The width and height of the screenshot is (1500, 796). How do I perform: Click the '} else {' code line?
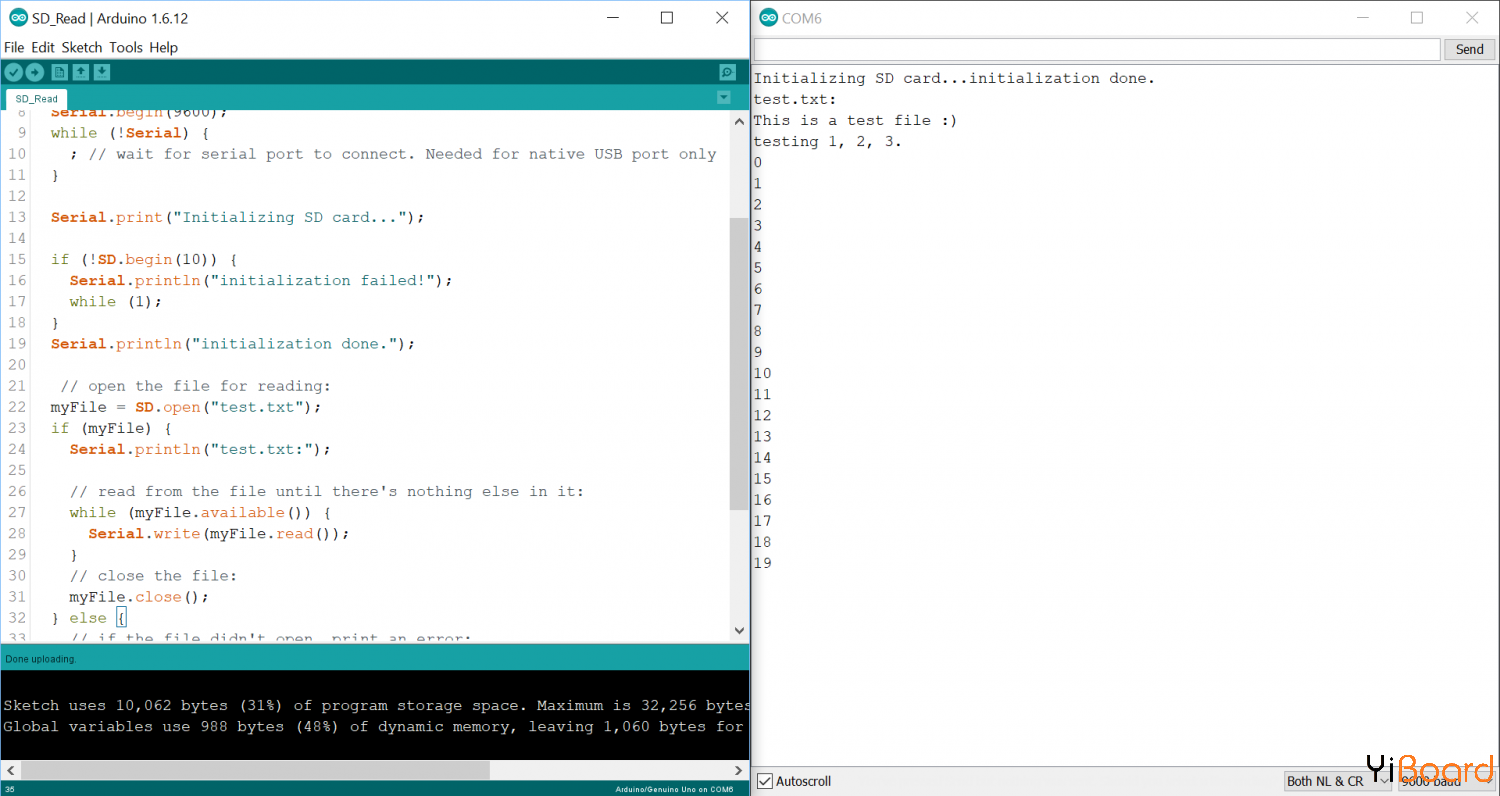pyautogui.click(x=88, y=618)
